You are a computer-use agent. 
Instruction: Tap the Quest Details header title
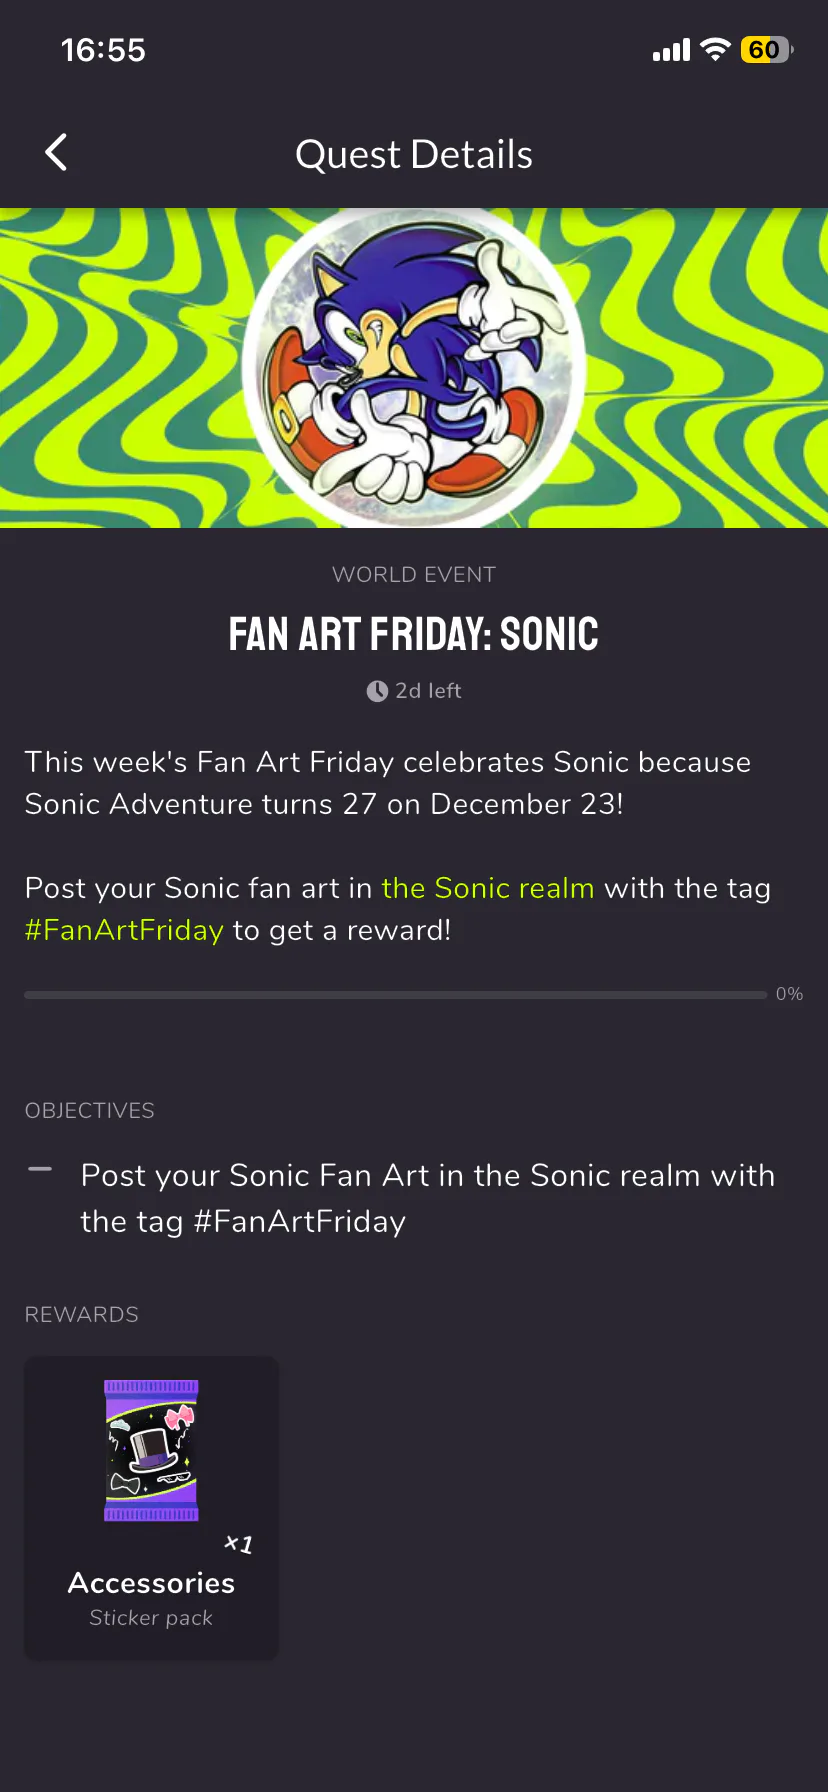click(414, 155)
